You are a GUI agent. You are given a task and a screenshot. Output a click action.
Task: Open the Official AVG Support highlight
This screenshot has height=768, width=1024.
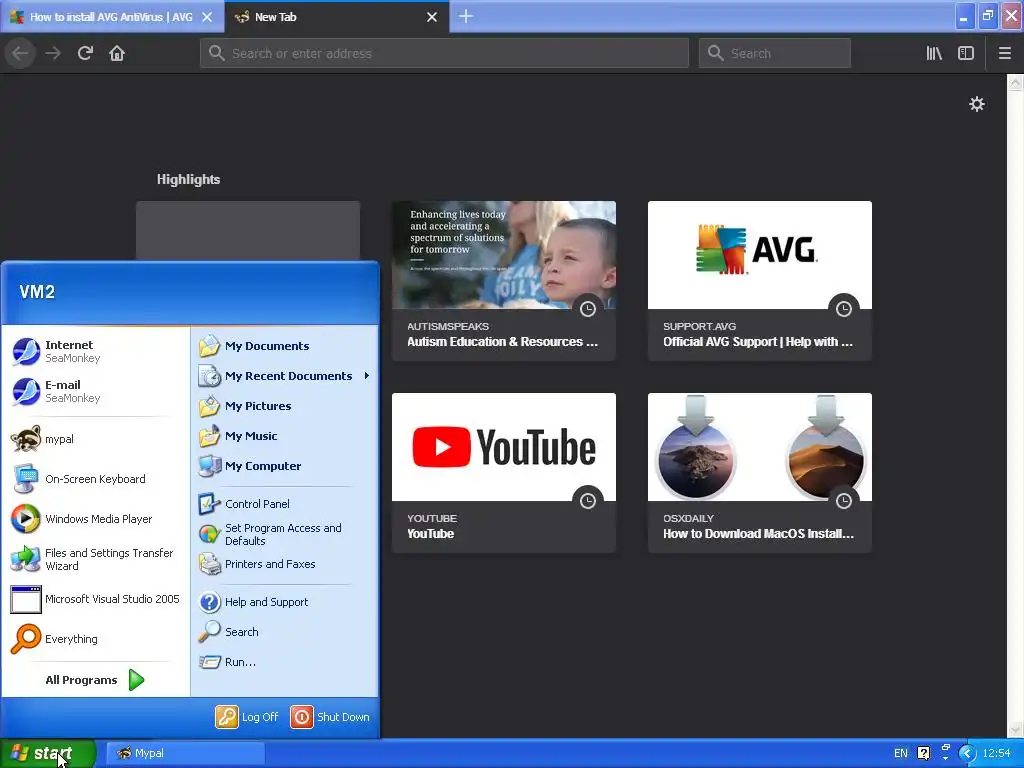[x=760, y=280]
